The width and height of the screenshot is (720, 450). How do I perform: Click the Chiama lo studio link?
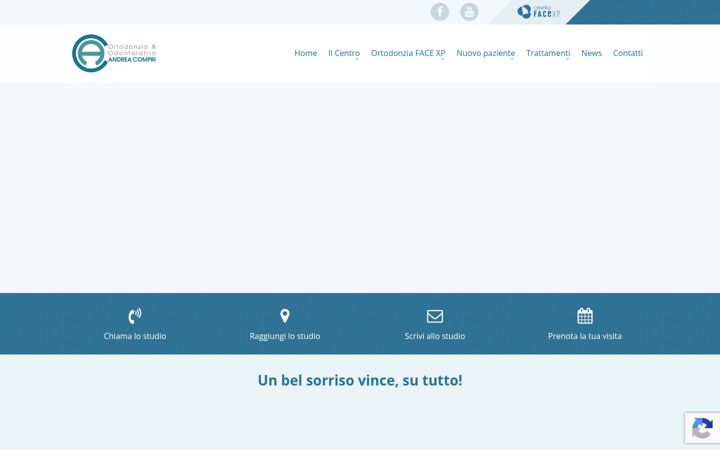[135, 336]
